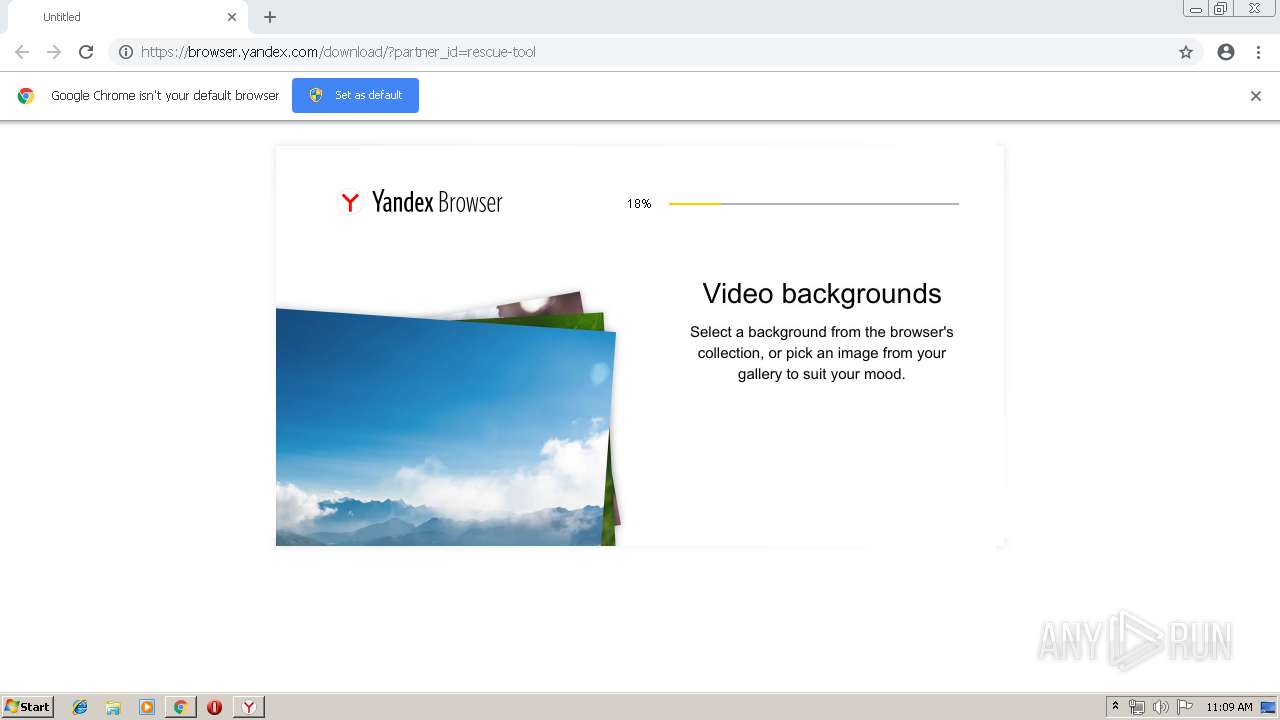This screenshot has height=720, width=1280.
Task: Click the Yandex Browser logo
Action: click(x=421, y=202)
